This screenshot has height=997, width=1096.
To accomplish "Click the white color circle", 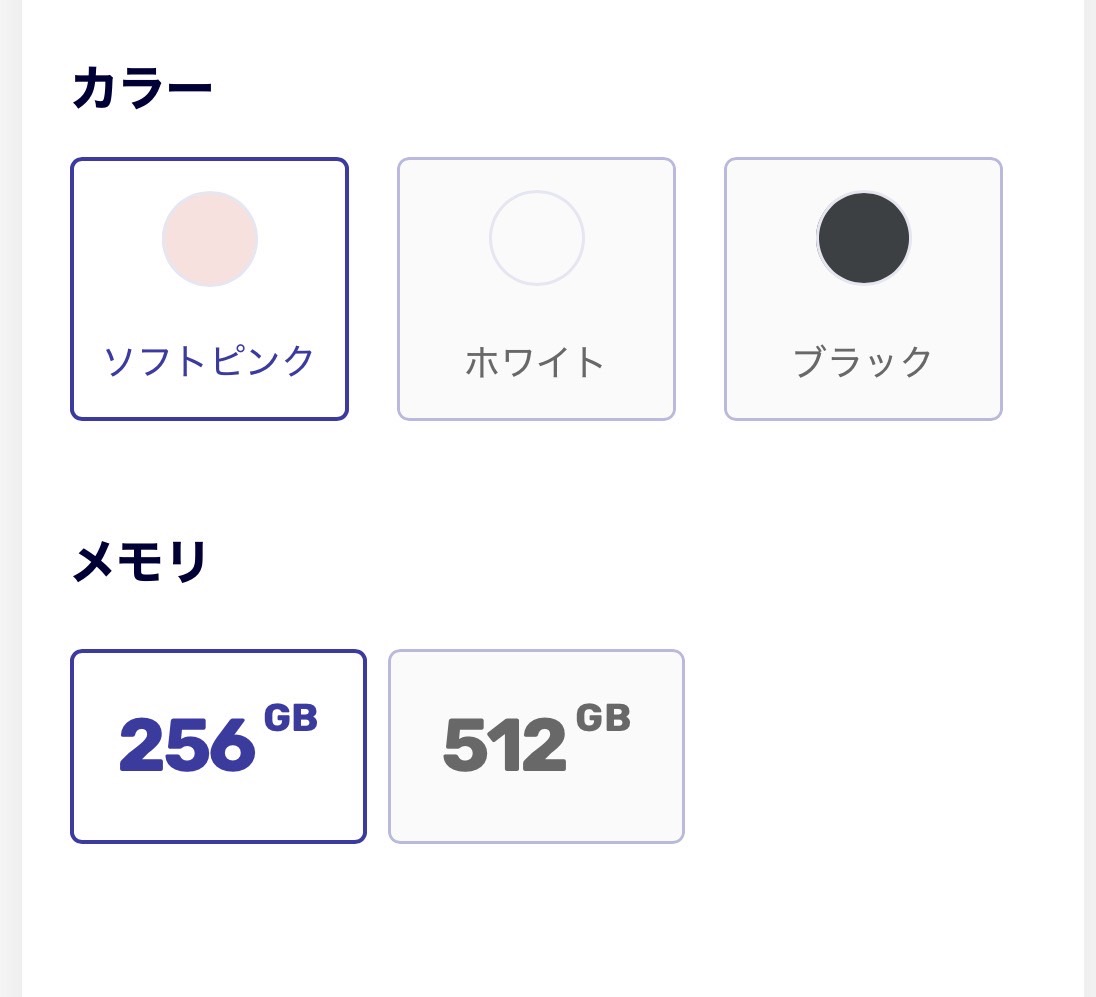I will (537, 239).
